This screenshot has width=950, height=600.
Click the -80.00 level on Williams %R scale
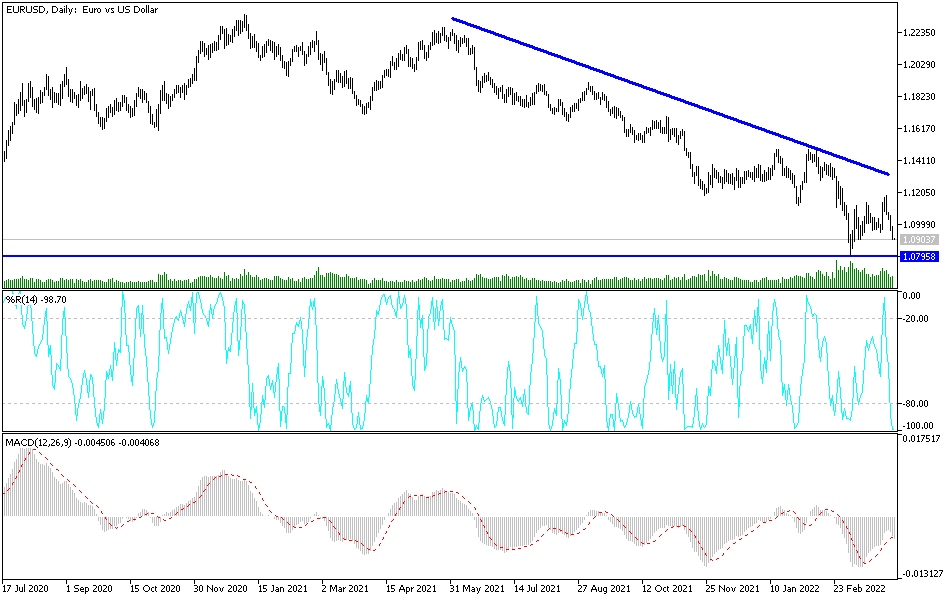click(x=915, y=404)
